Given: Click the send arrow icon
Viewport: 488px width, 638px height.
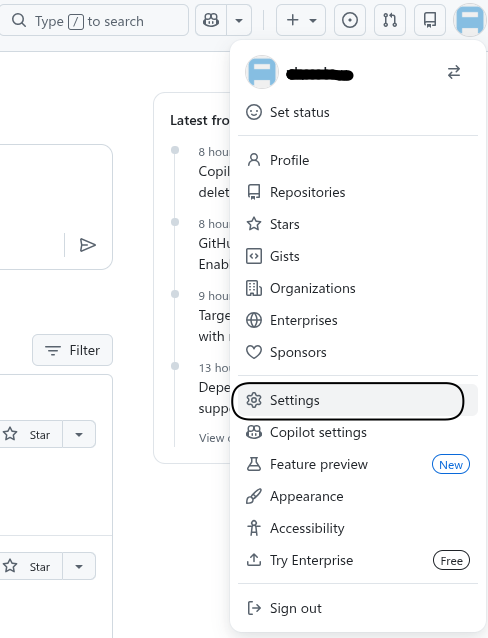Looking at the screenshot, I should 88,245.
